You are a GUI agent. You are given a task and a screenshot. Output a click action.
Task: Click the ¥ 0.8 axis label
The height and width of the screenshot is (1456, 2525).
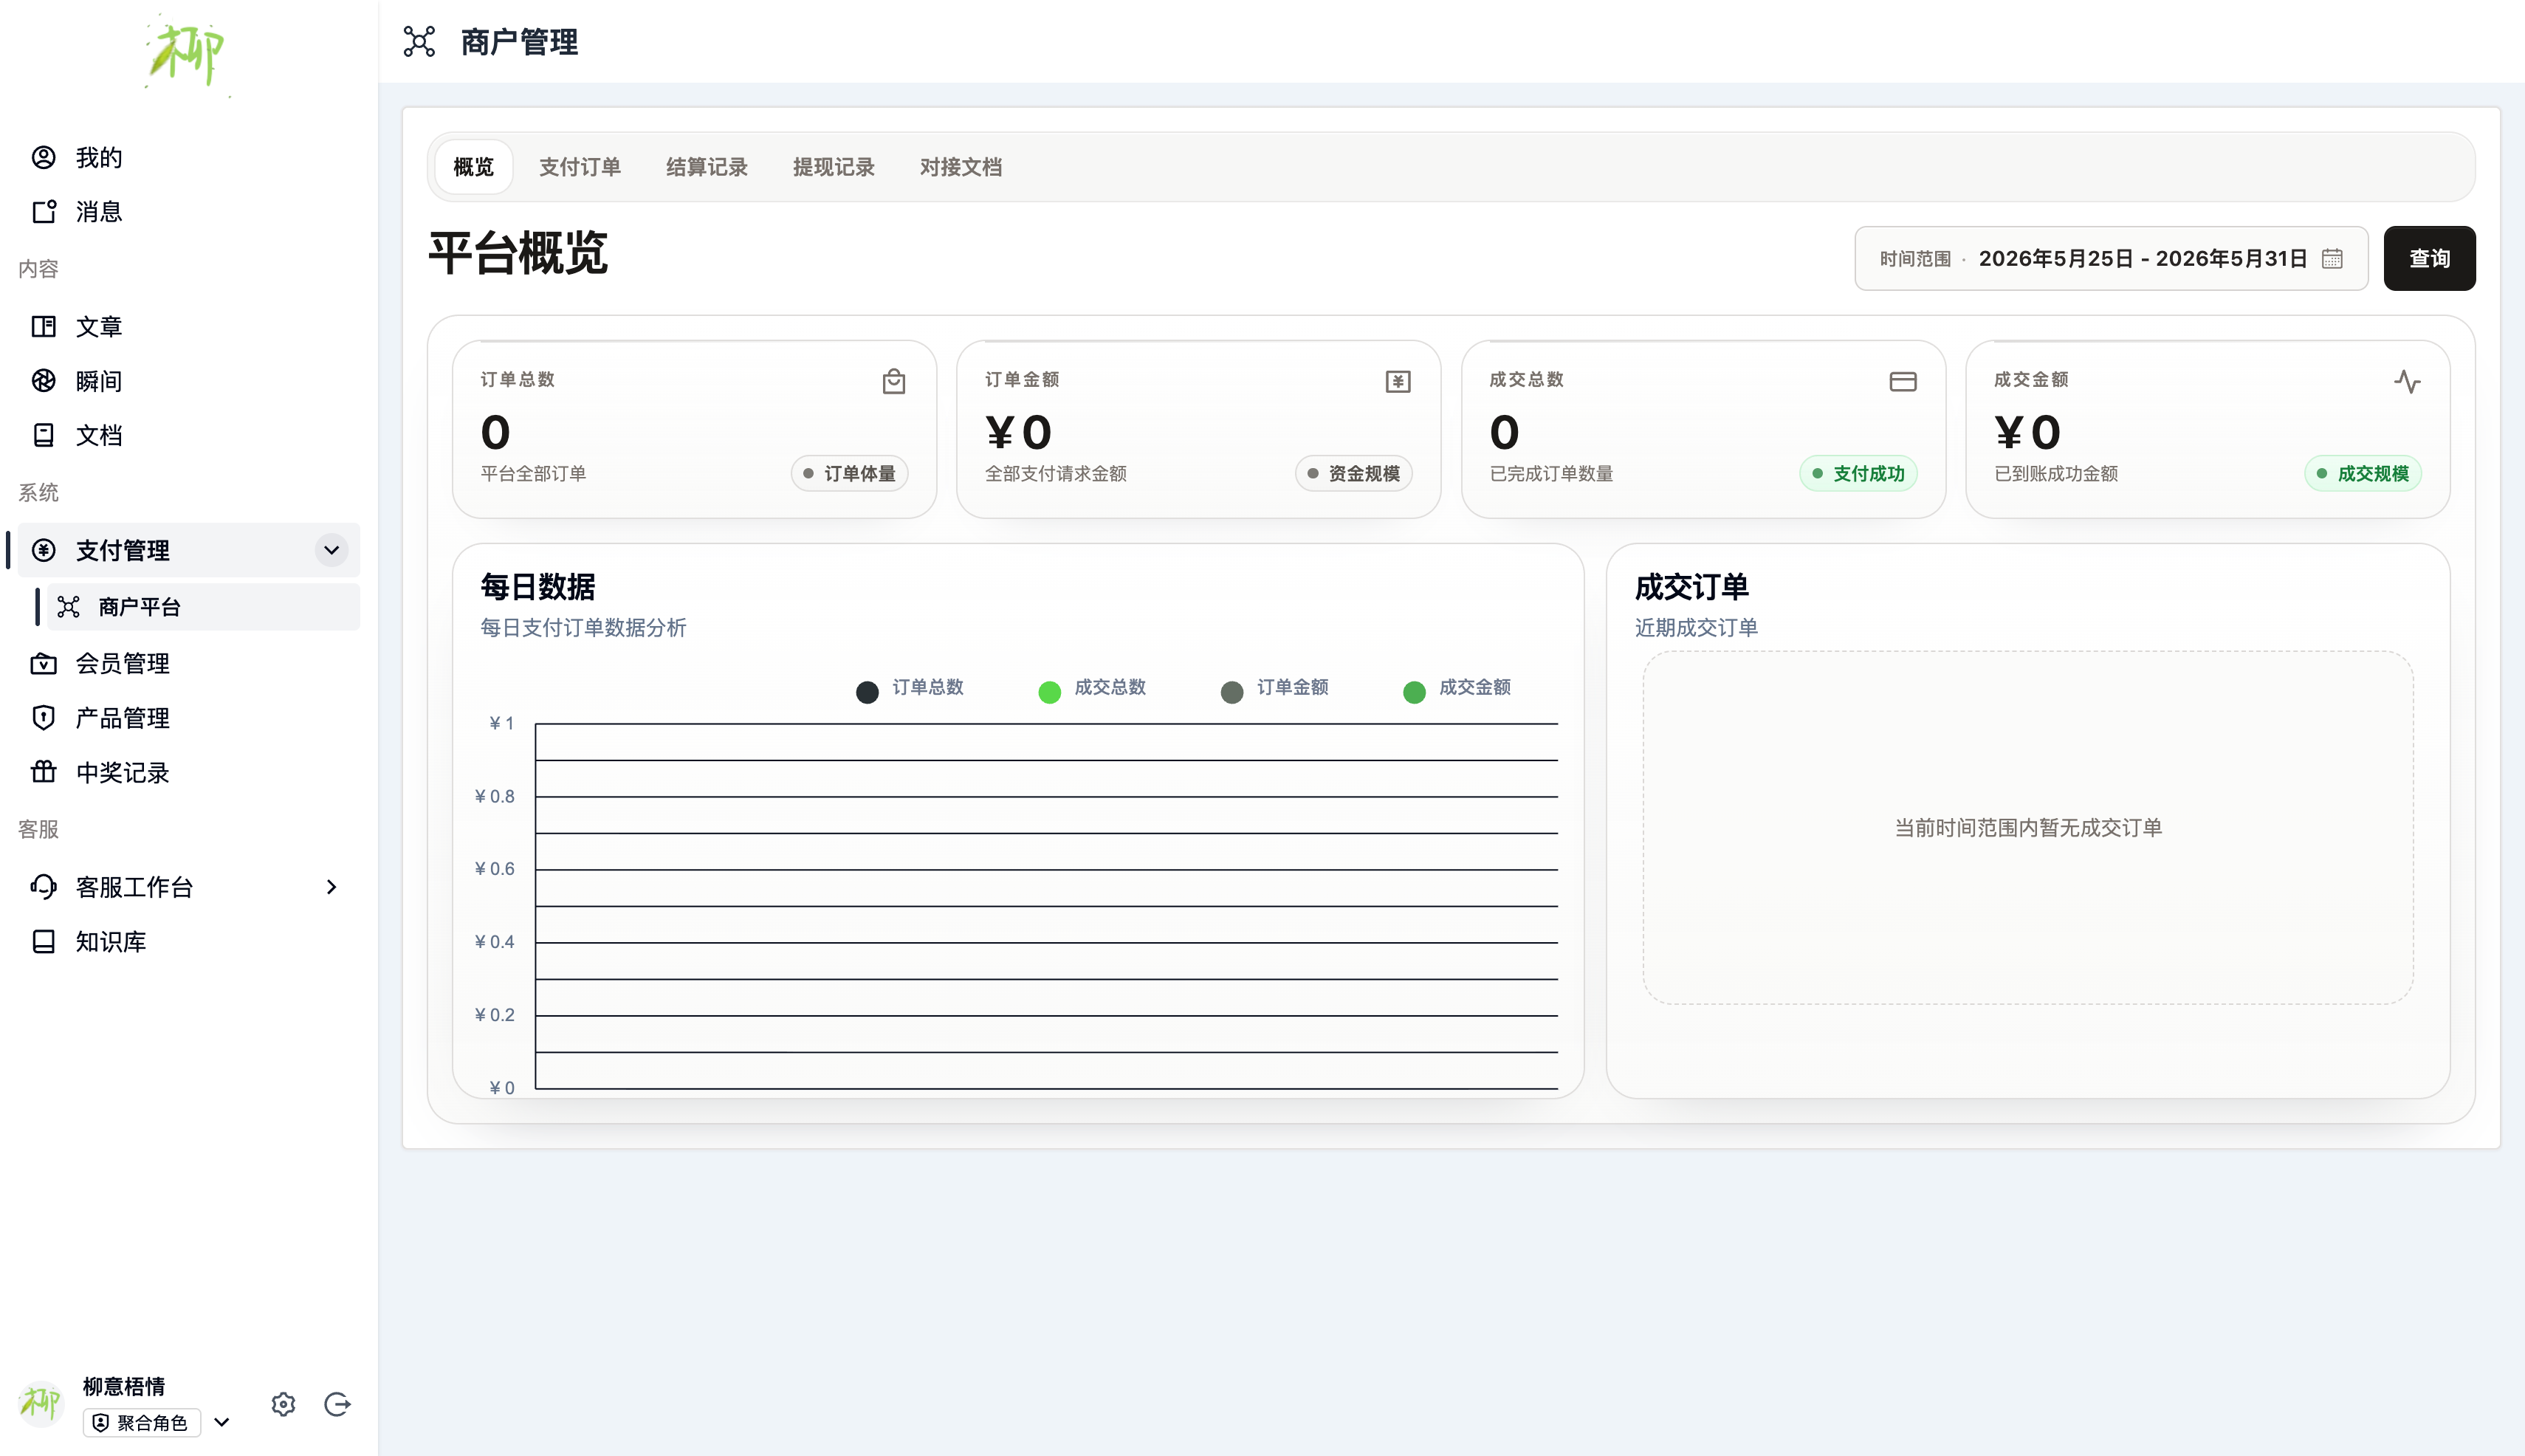(494, 796)
